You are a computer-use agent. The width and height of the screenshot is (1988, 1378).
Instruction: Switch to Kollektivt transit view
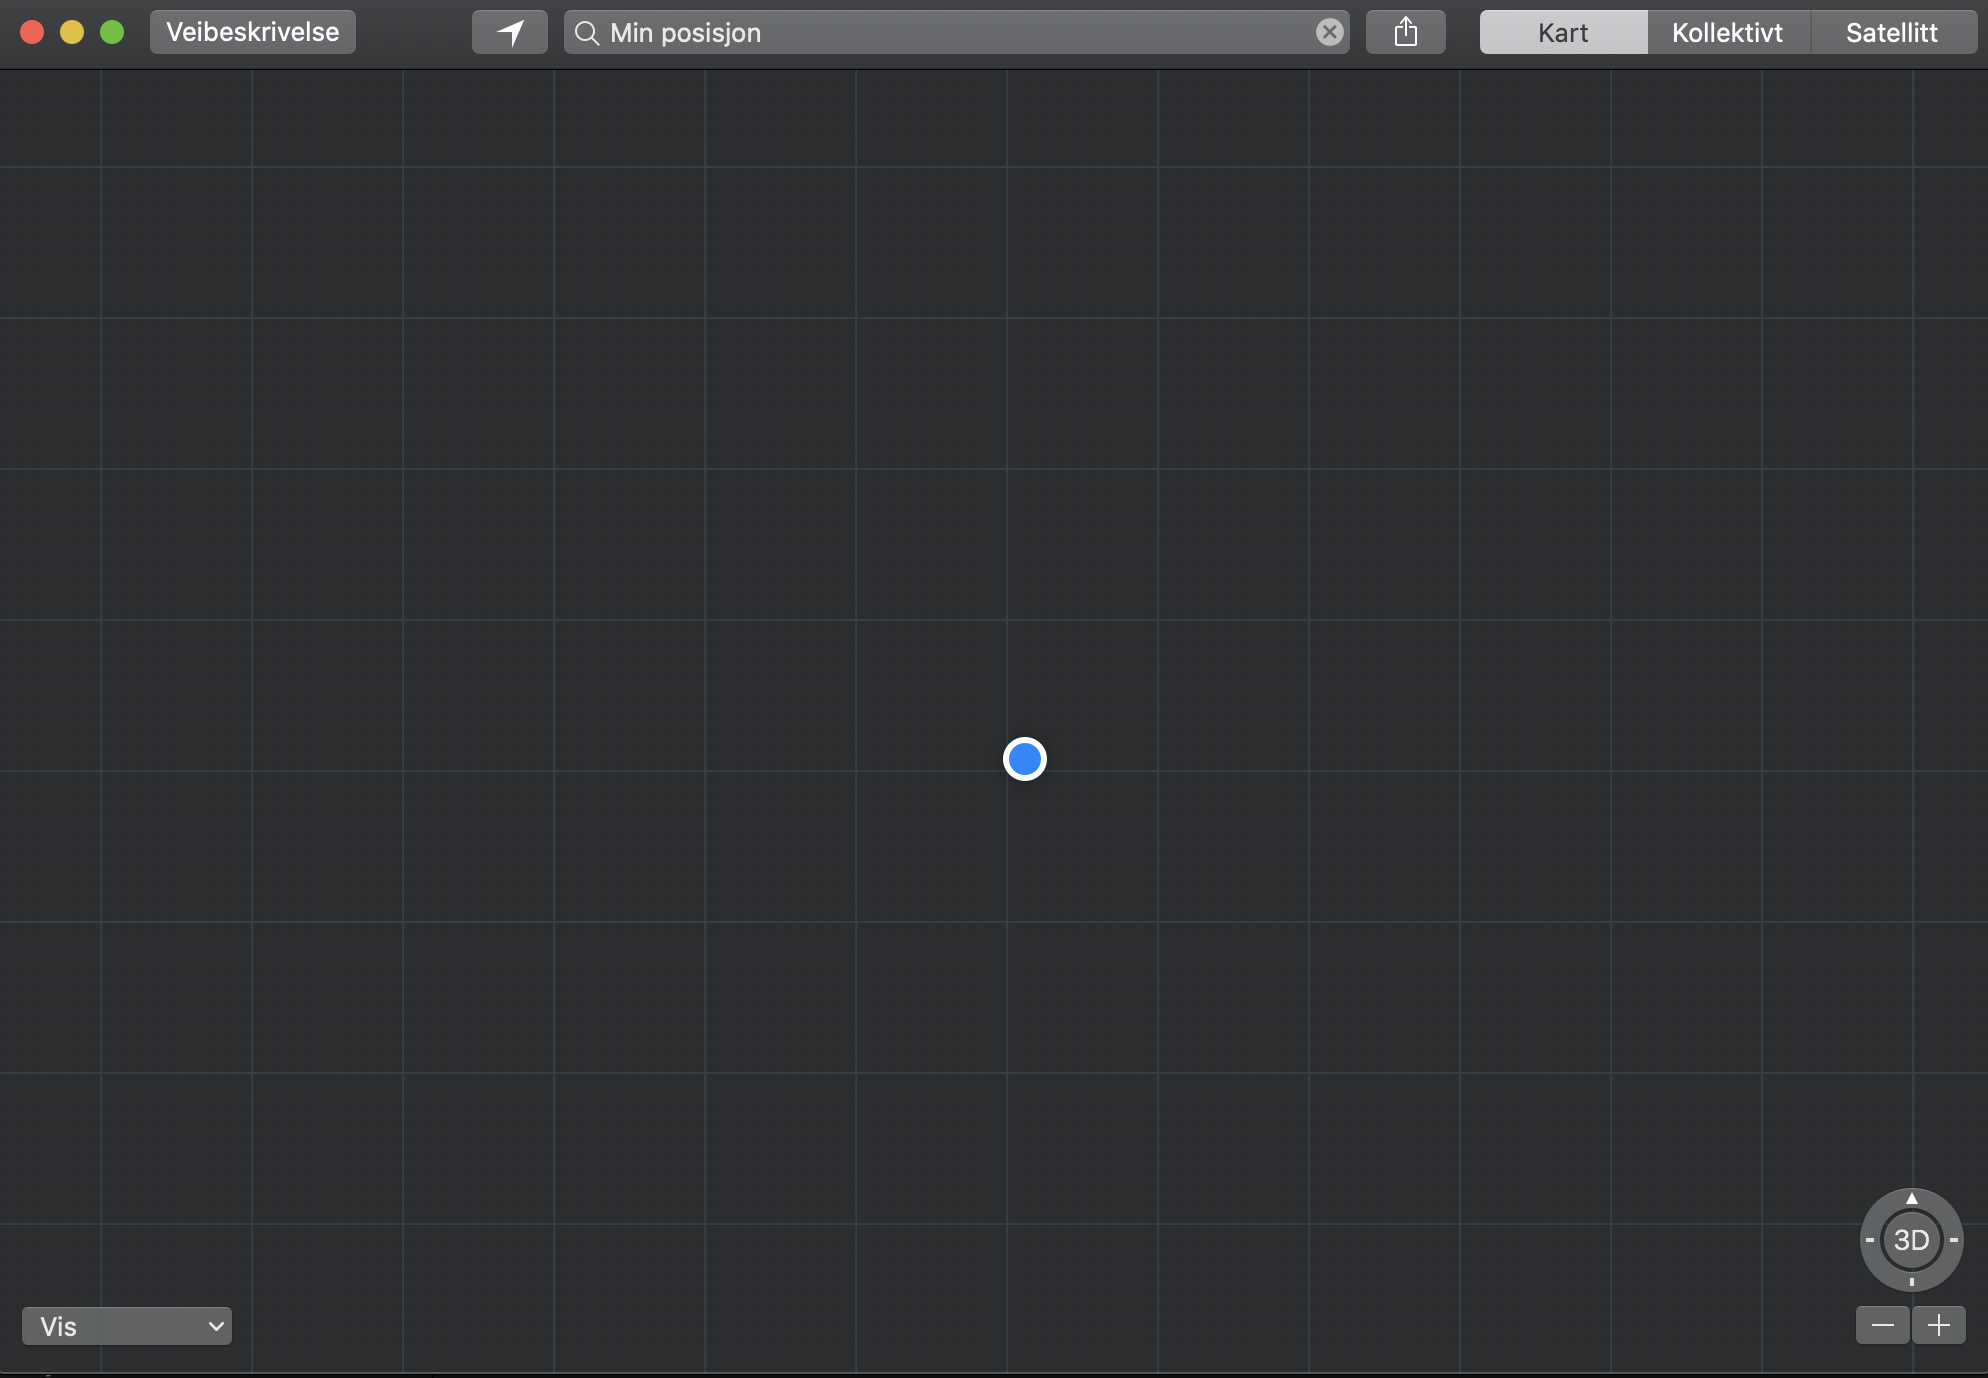1727,32
